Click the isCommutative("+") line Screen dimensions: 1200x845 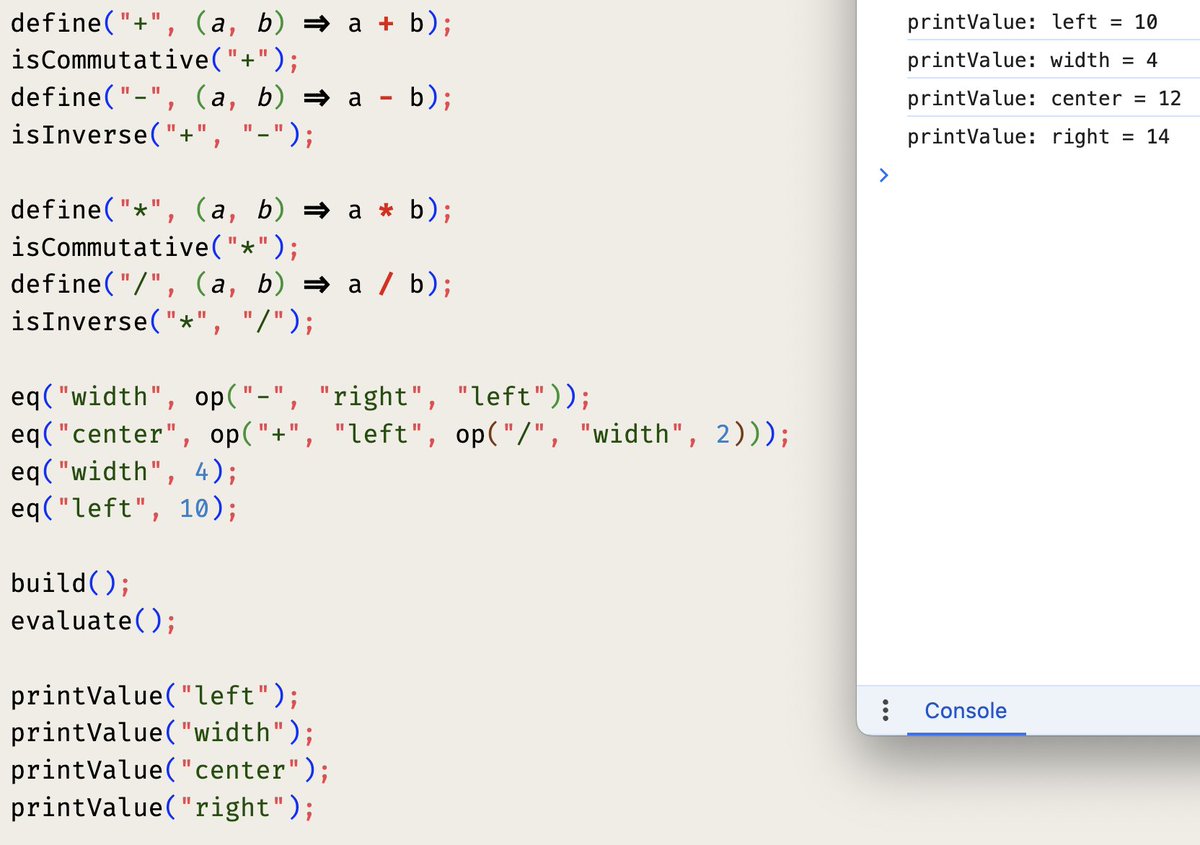point(155,61)
